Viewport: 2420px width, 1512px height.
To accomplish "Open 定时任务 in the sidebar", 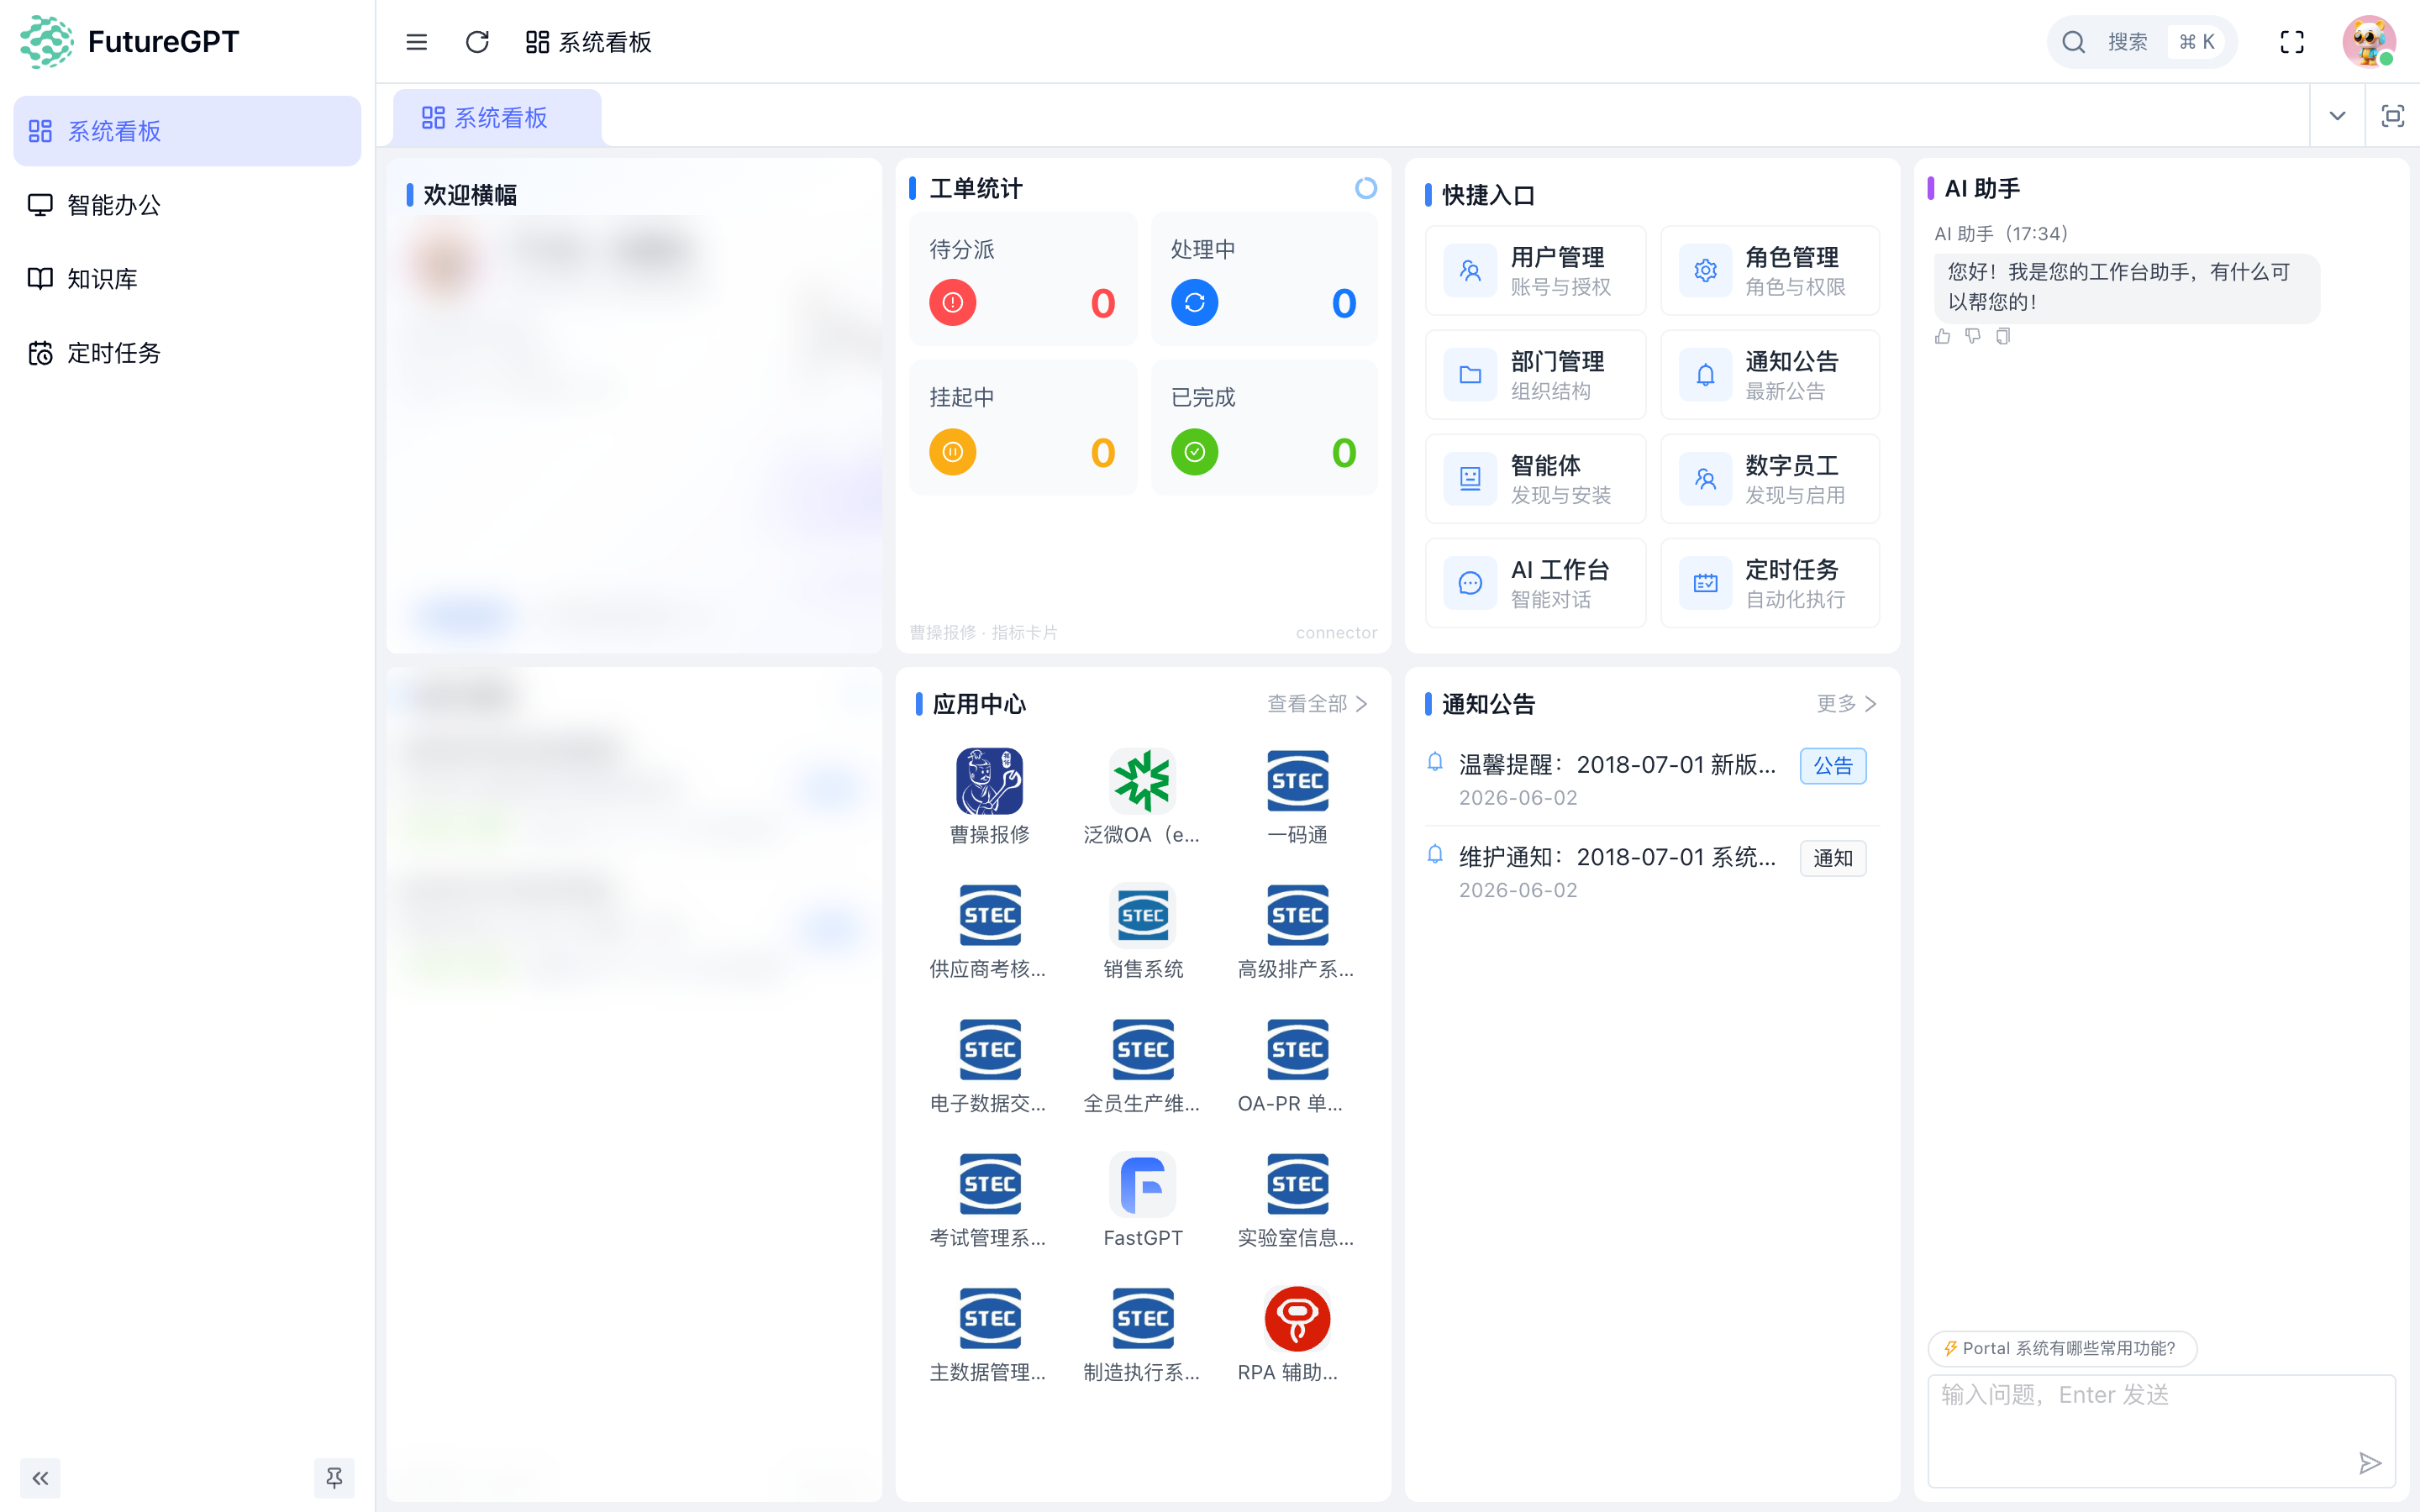I will (x=187, y=353).
